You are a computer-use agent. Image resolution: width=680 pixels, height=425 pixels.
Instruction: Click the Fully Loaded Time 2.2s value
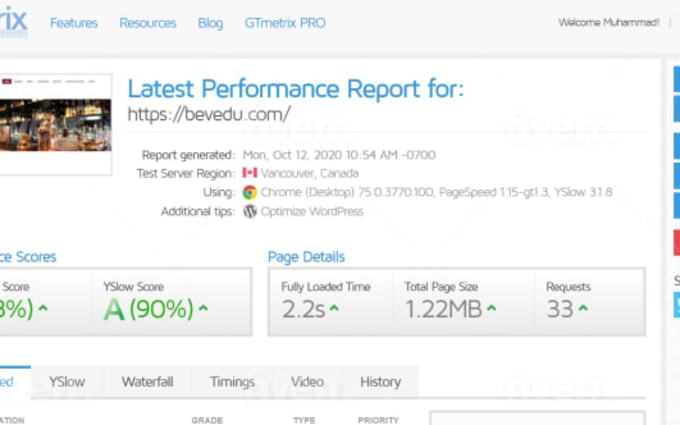[x=304, y=309]
